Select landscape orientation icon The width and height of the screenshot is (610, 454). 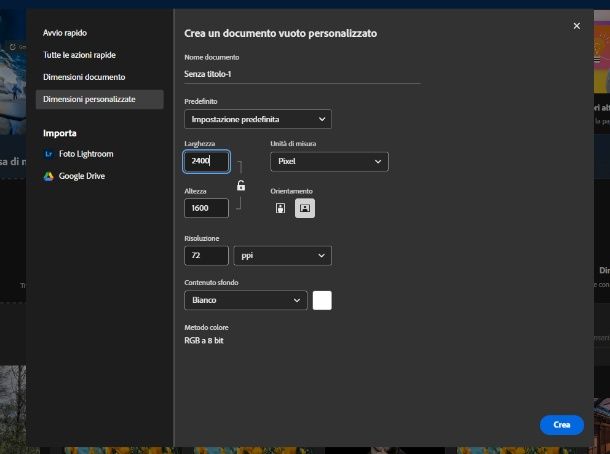point(305,208)
